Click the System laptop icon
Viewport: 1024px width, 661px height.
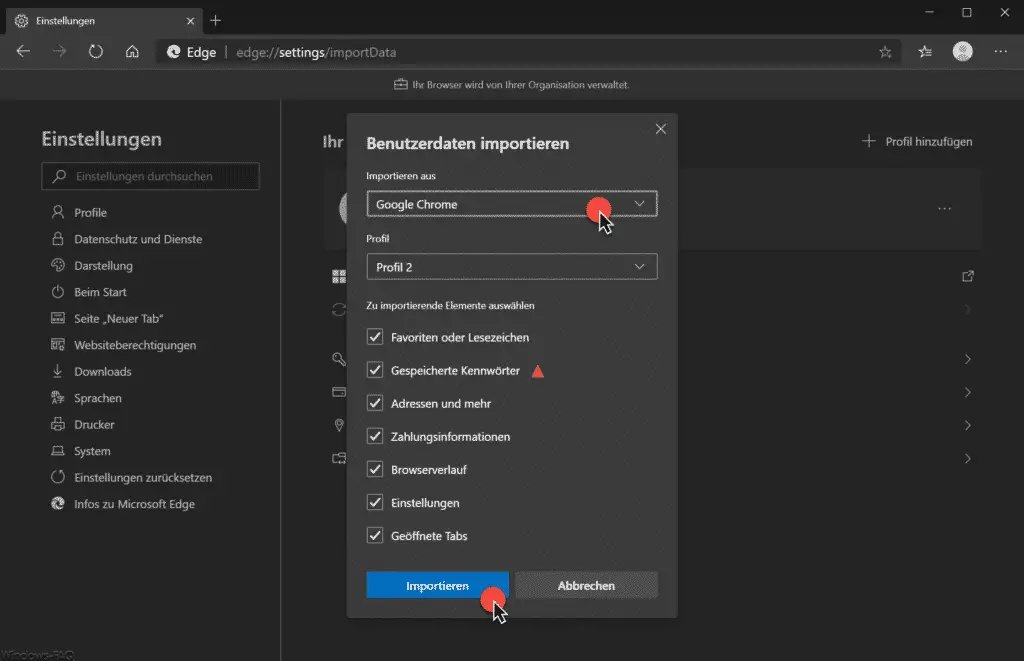click(x=58, y=451)
